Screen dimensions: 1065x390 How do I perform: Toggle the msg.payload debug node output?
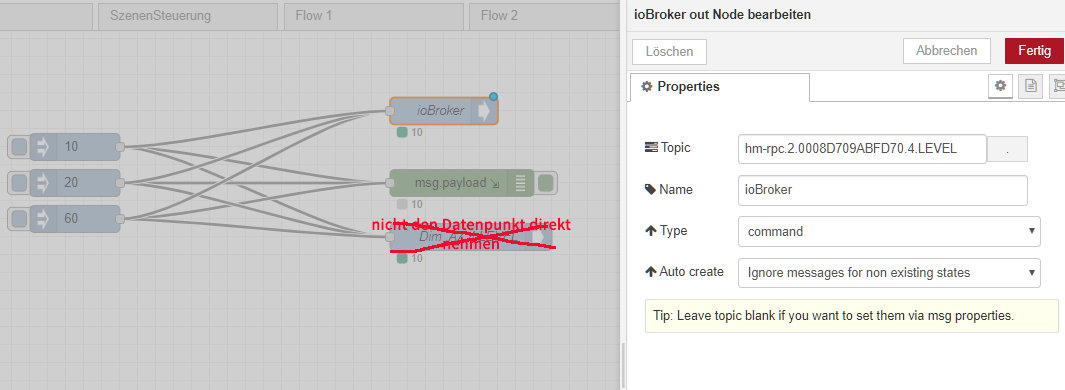pyautogui.click(x=545, y=183)
